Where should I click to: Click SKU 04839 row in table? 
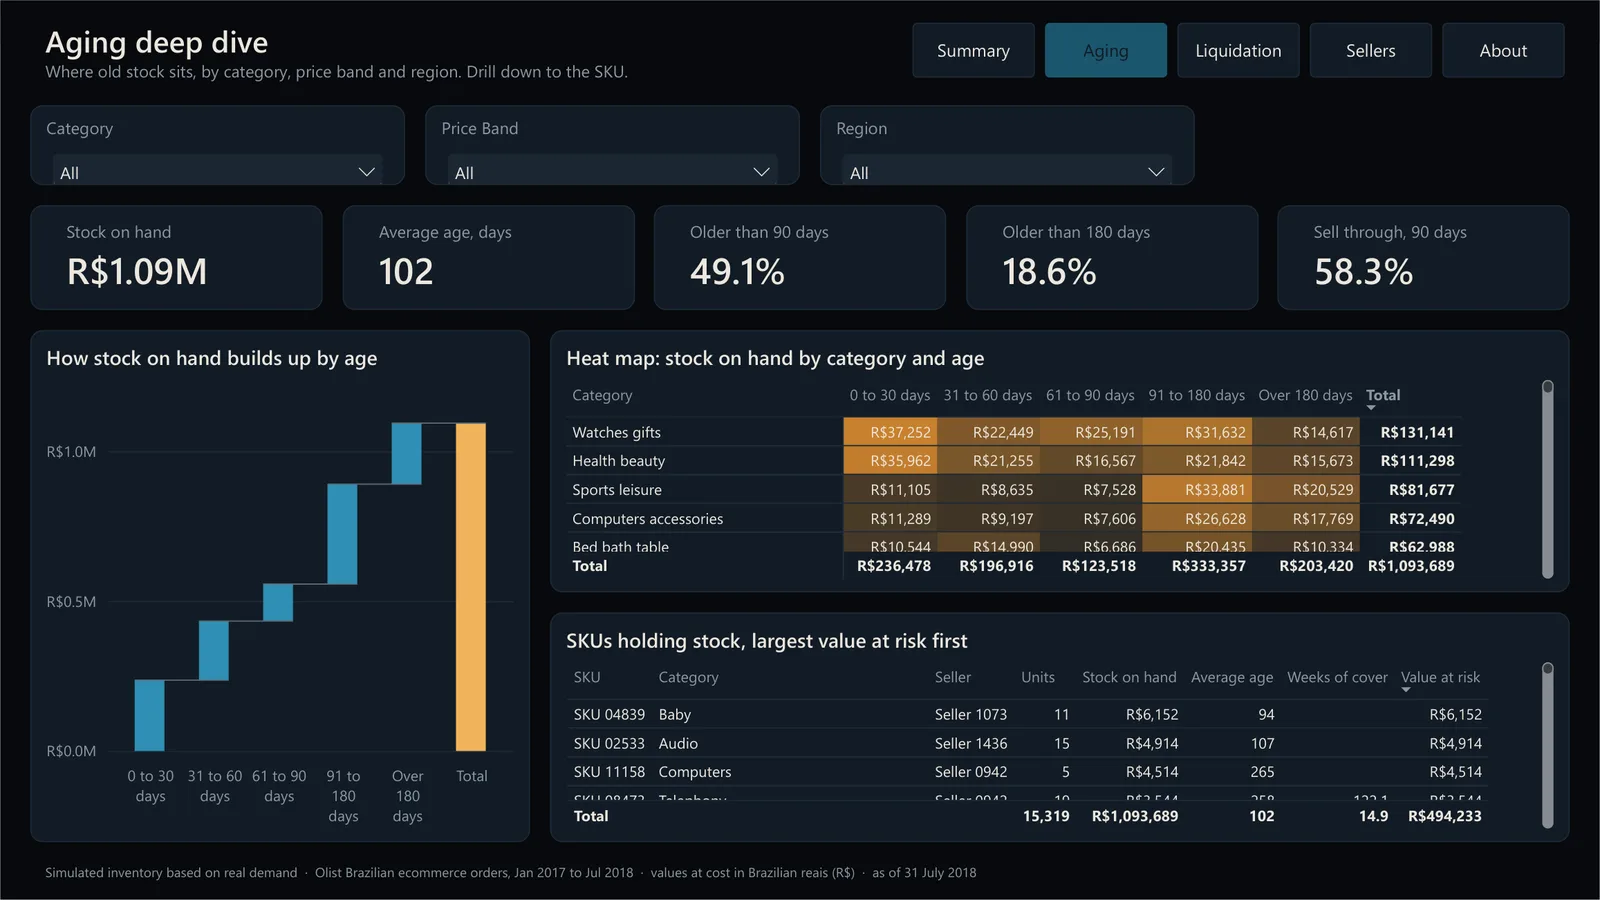click(1028, 714)
